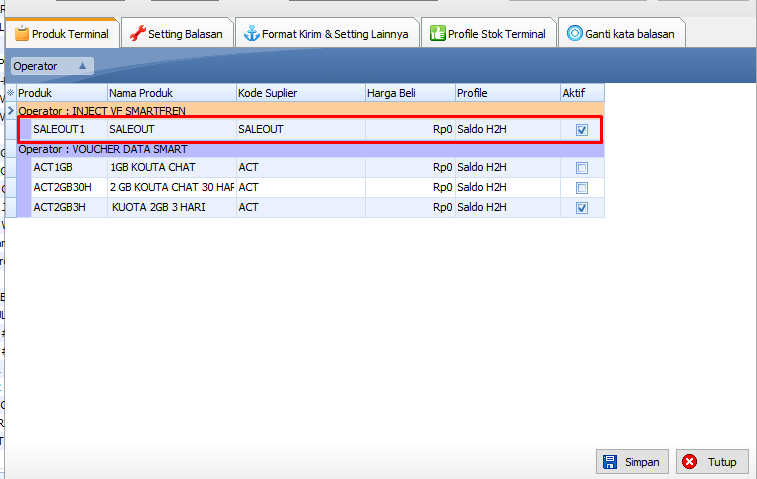Toggle Operator group sort arrow

pyautogui.click(x=83, y=66)
